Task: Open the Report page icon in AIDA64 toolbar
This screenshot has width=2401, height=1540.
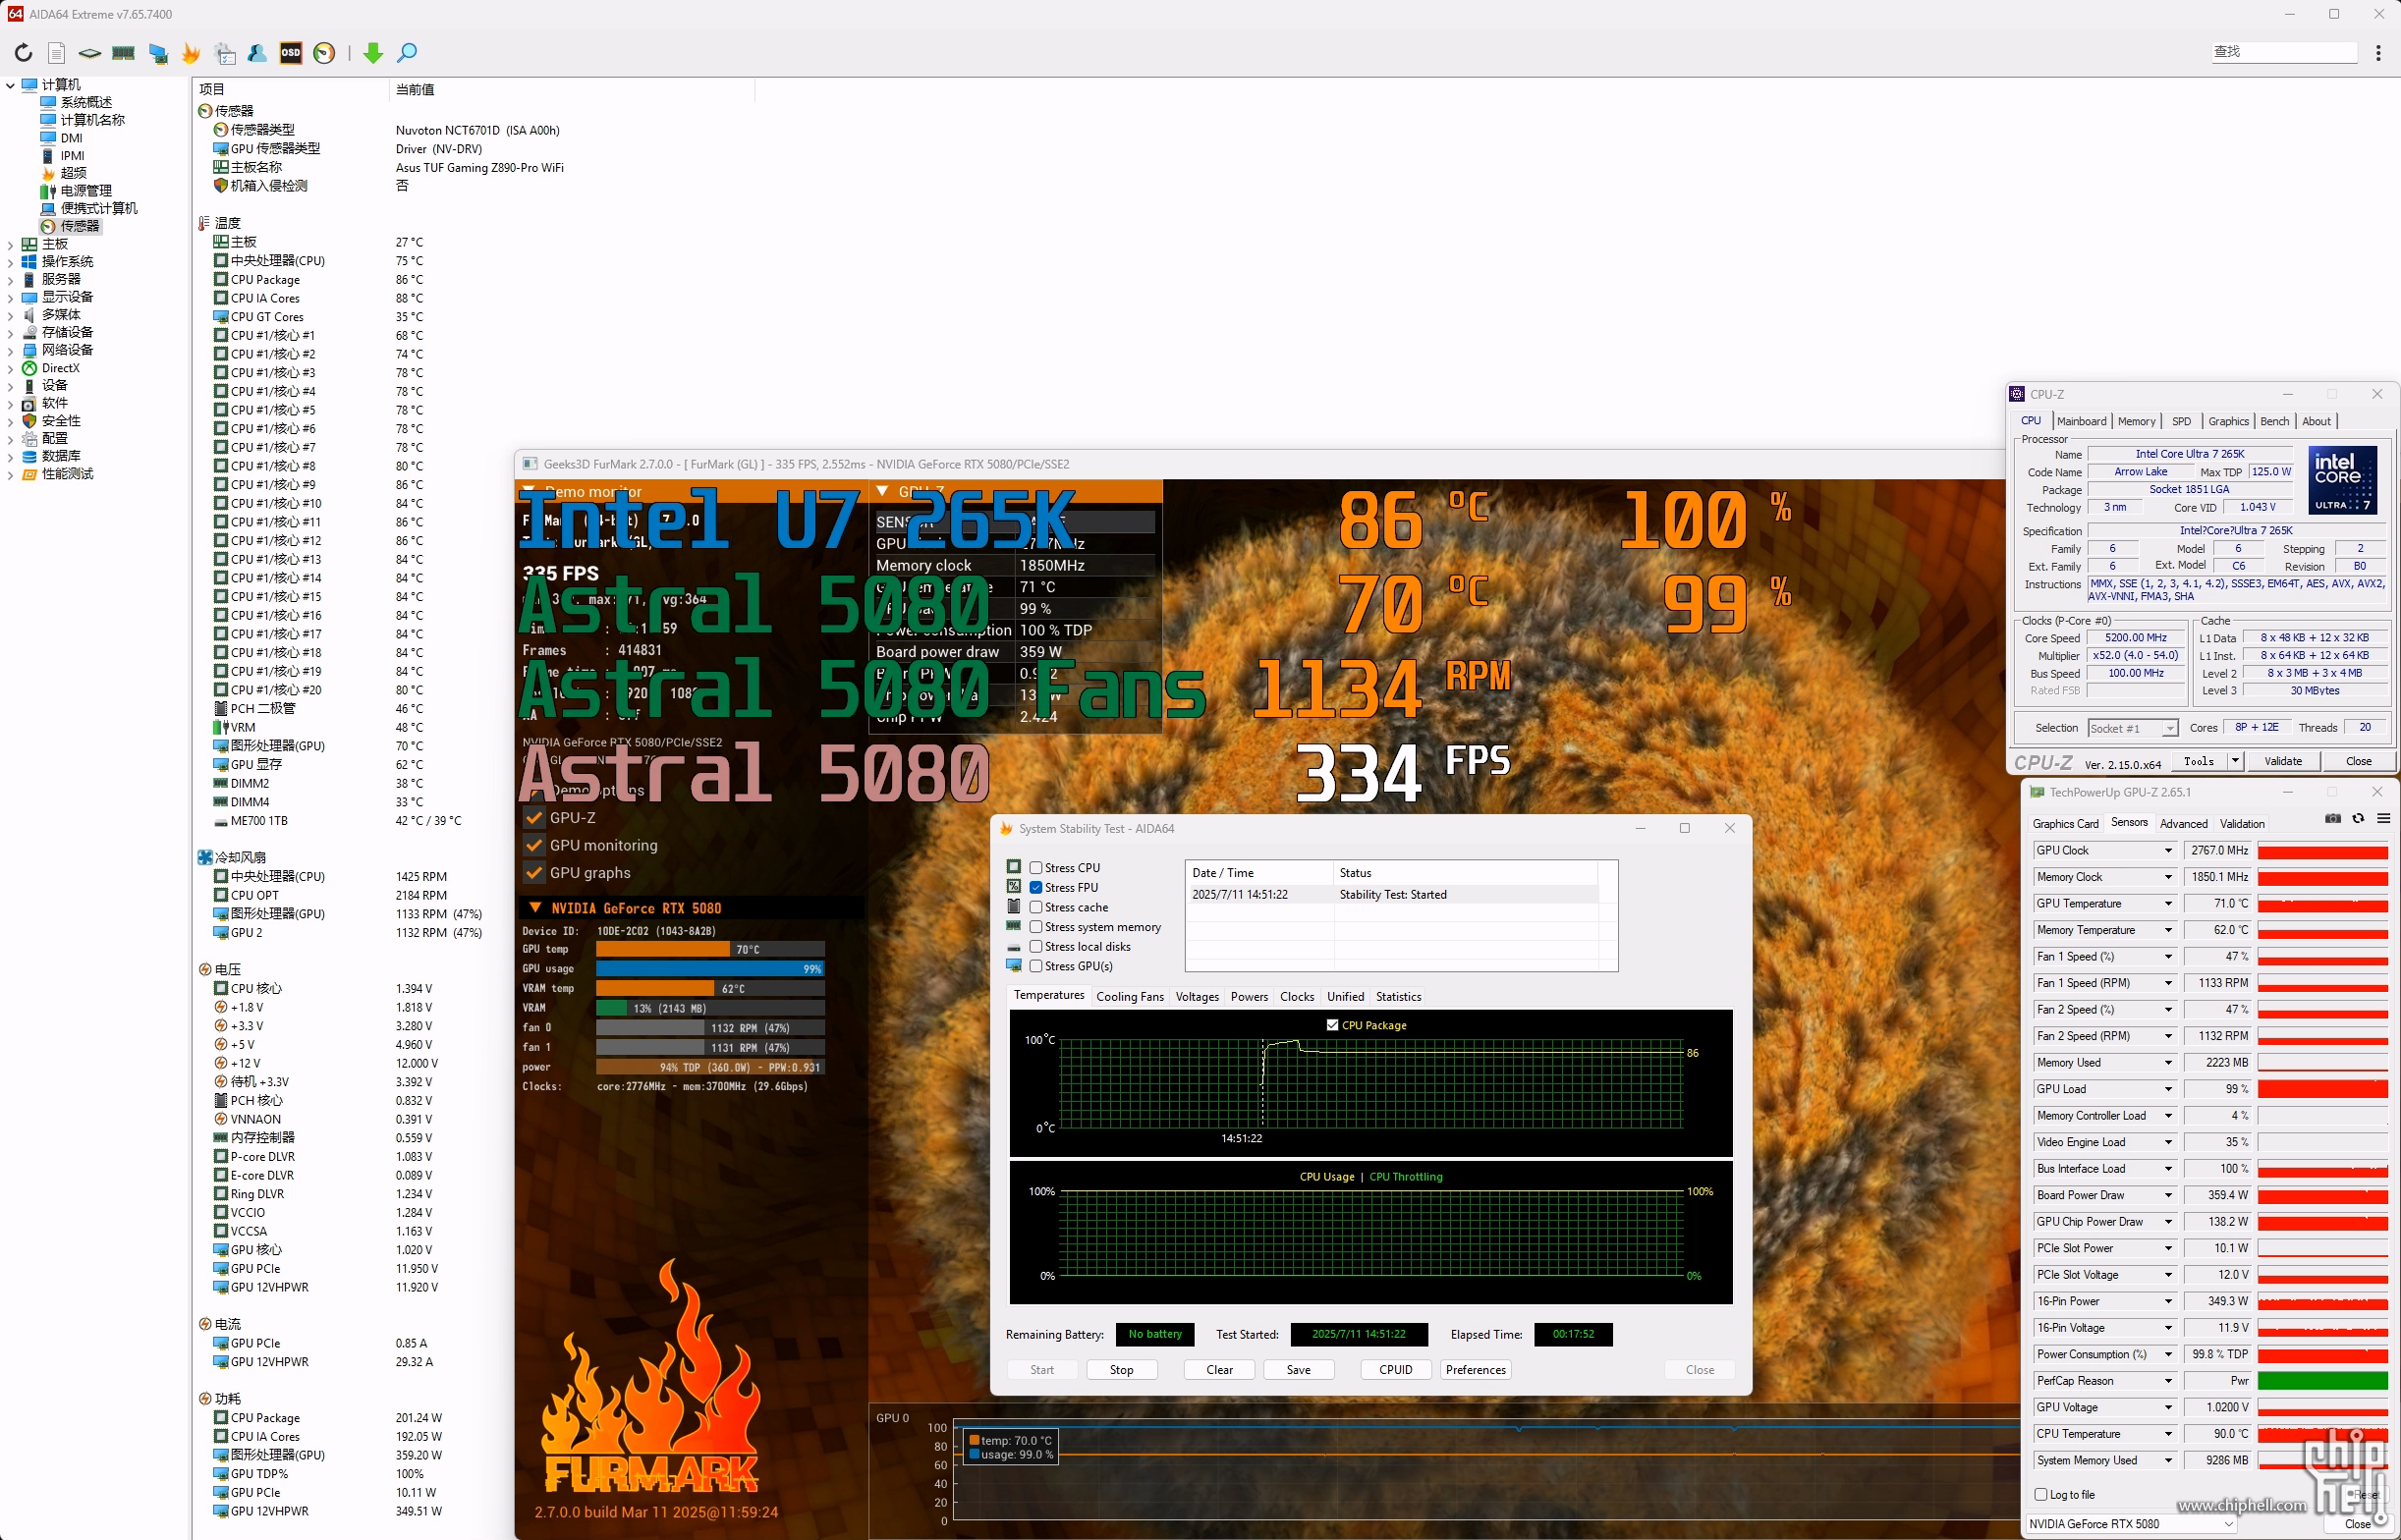Action: [57, 53]
